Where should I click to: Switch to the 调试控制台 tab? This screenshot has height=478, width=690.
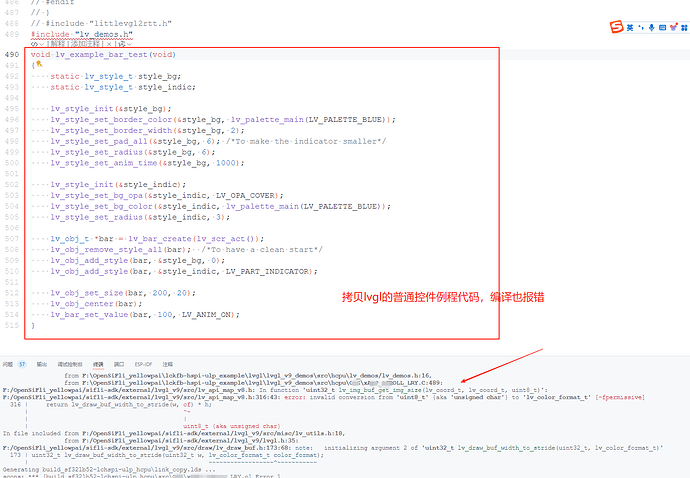point(70,364)
